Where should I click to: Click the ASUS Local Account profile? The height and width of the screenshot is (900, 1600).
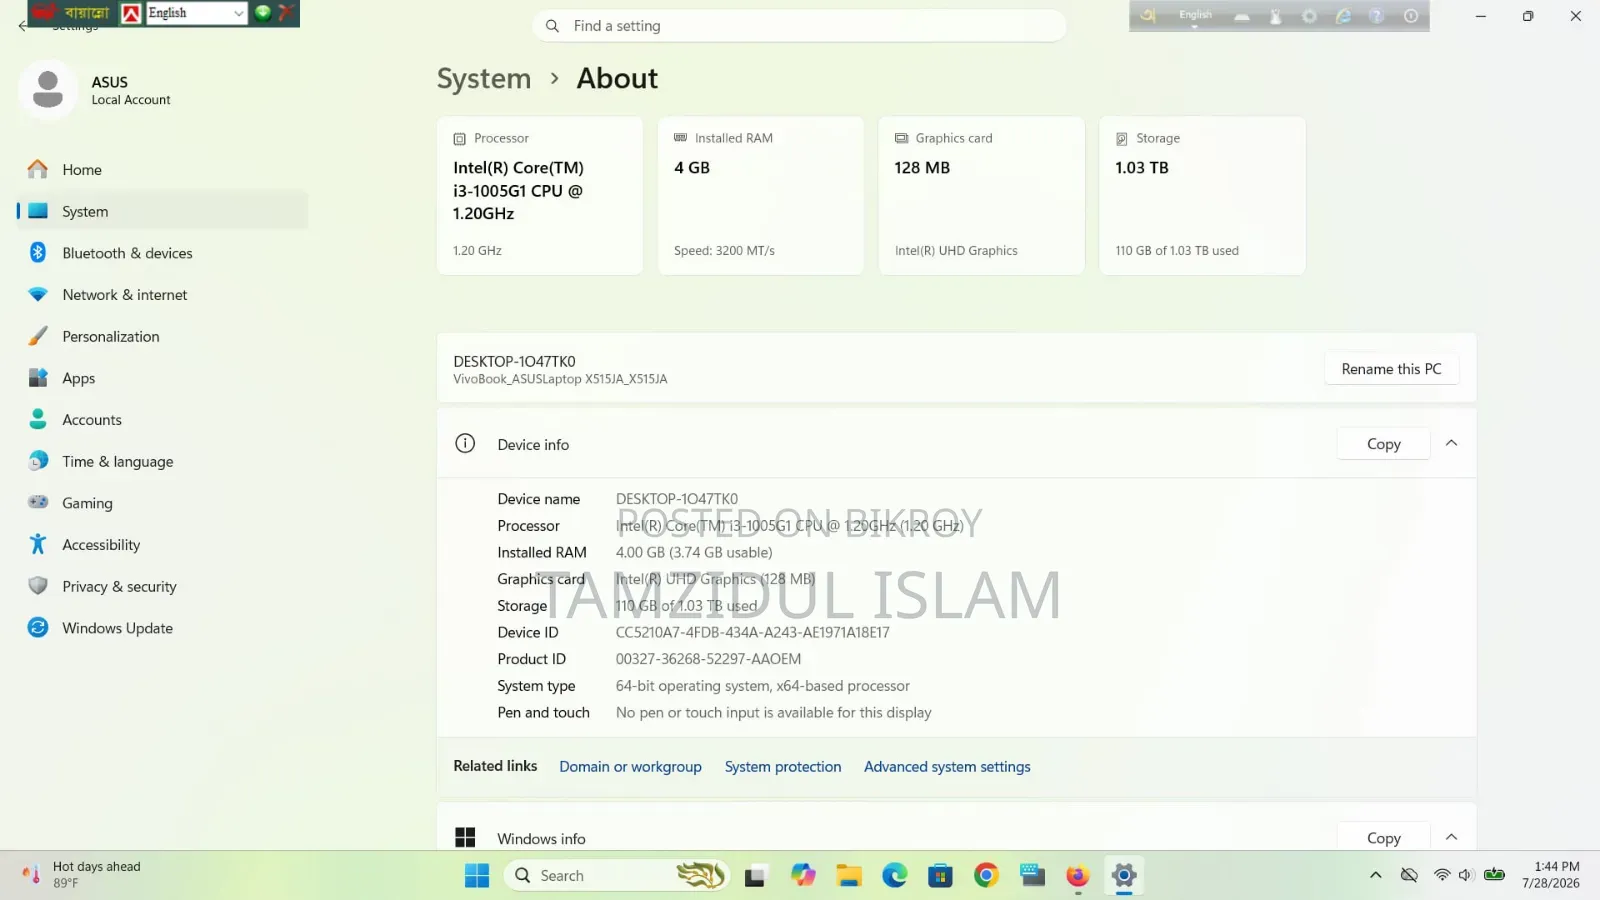coord(96,90)
